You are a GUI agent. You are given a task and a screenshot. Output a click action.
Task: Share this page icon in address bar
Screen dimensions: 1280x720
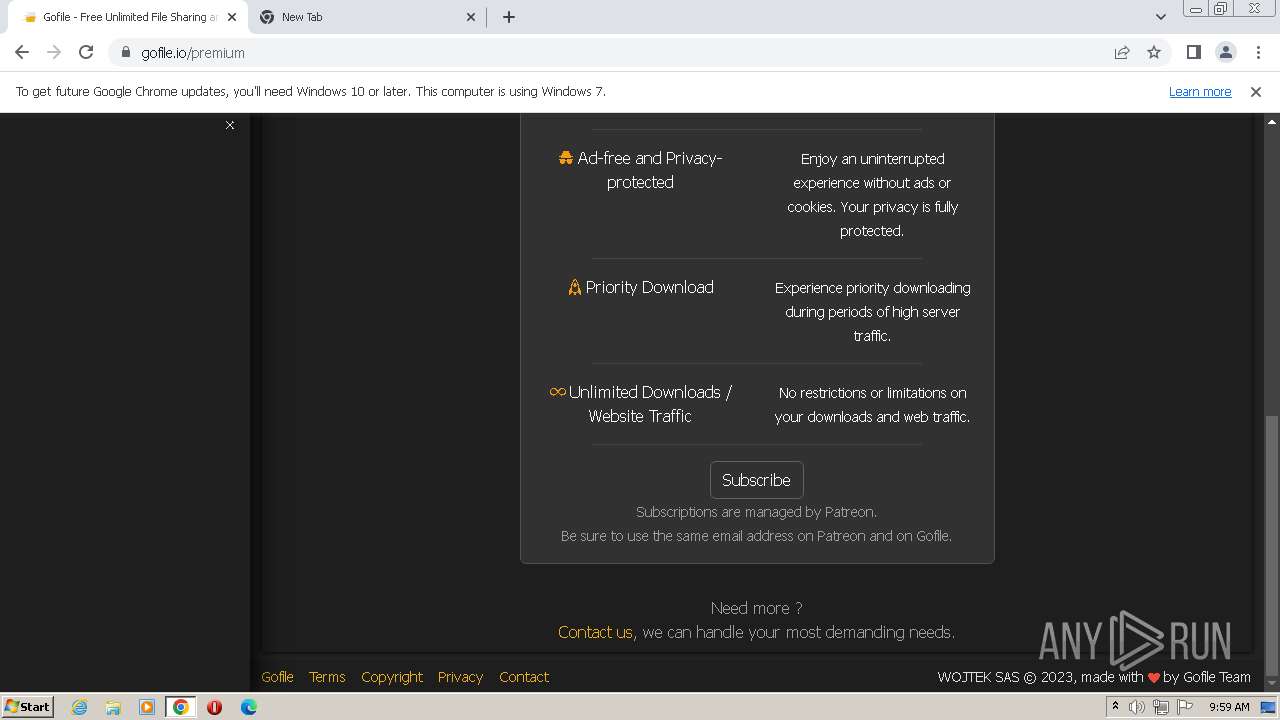[x=1122, y=53]
